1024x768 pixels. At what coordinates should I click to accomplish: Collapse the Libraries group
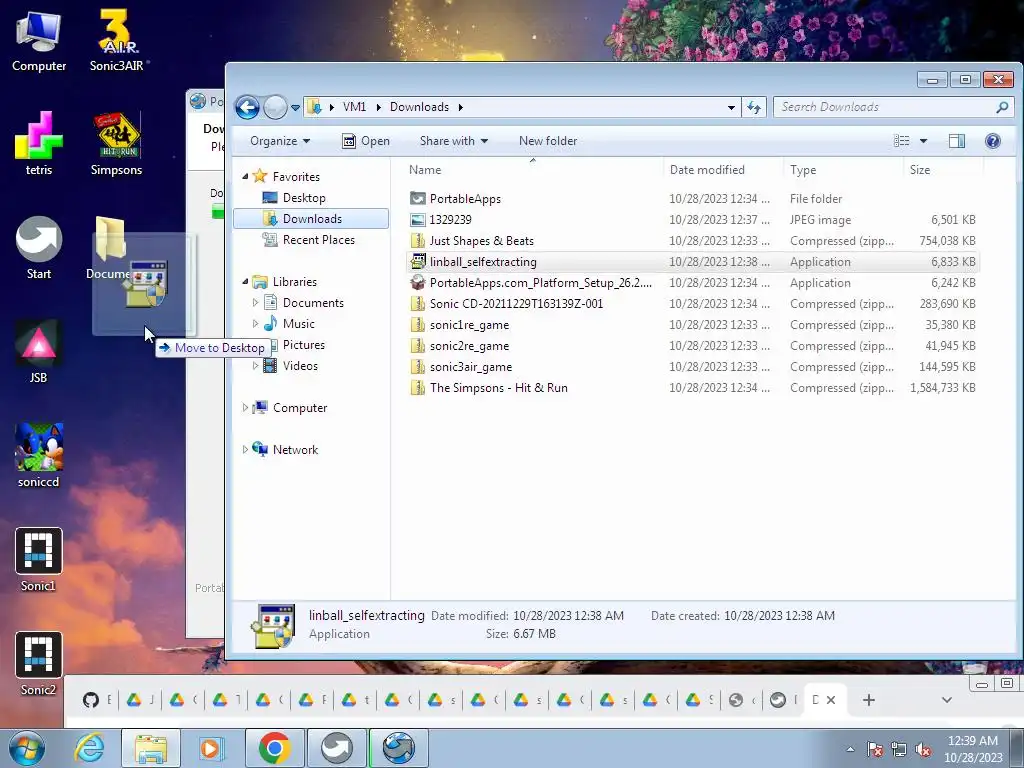tap(246, 281)
